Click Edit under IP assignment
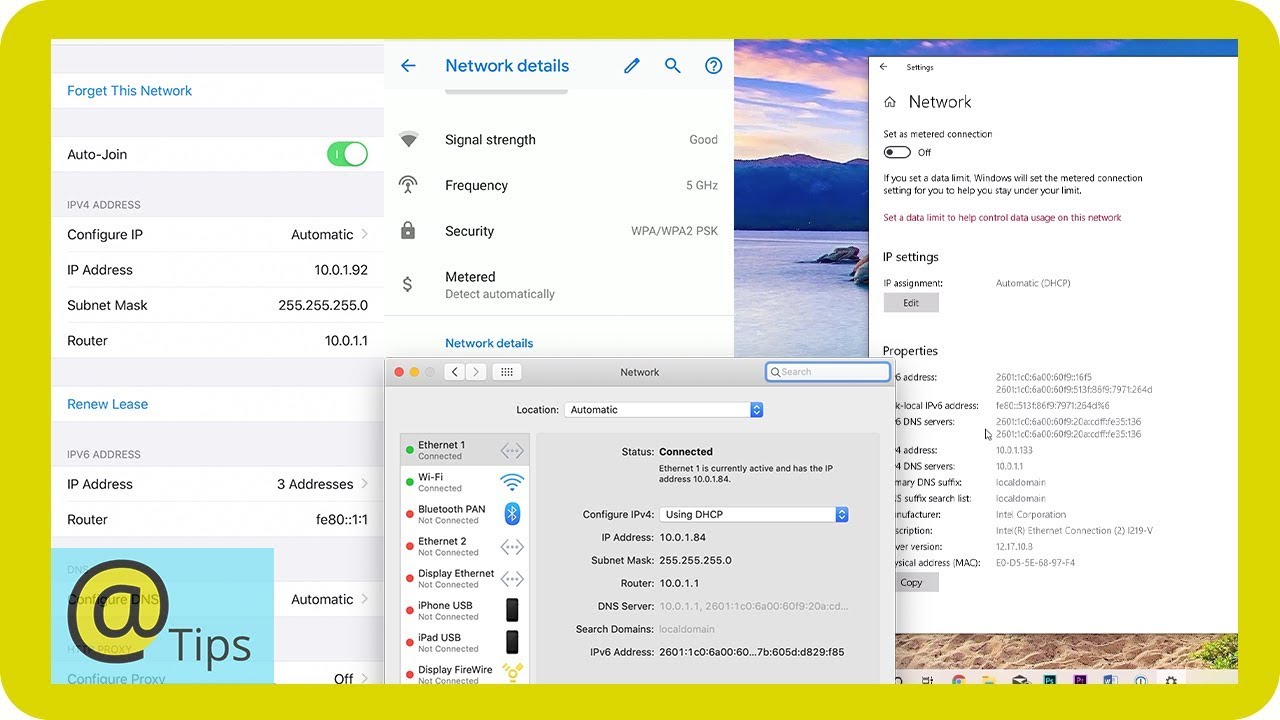Viewport: 1280px width, 720px height. (911, 303)
